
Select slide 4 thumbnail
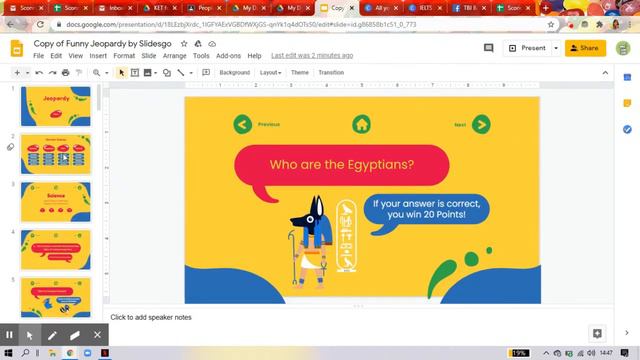pyautogui.click(x=56, y=250)
